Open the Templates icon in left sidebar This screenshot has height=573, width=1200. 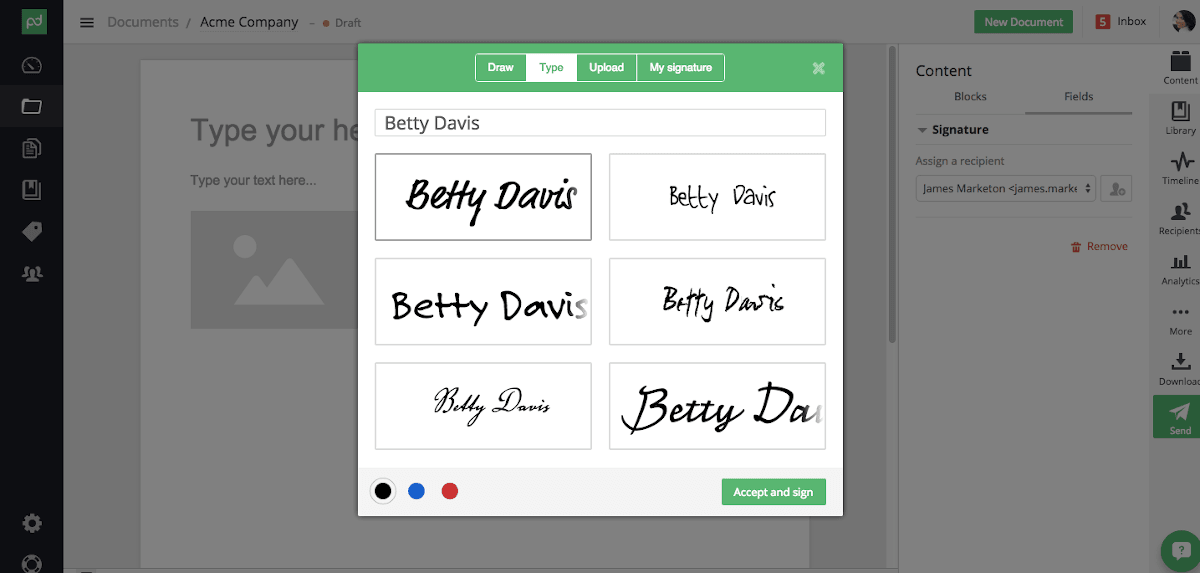[x=31, y=149]
